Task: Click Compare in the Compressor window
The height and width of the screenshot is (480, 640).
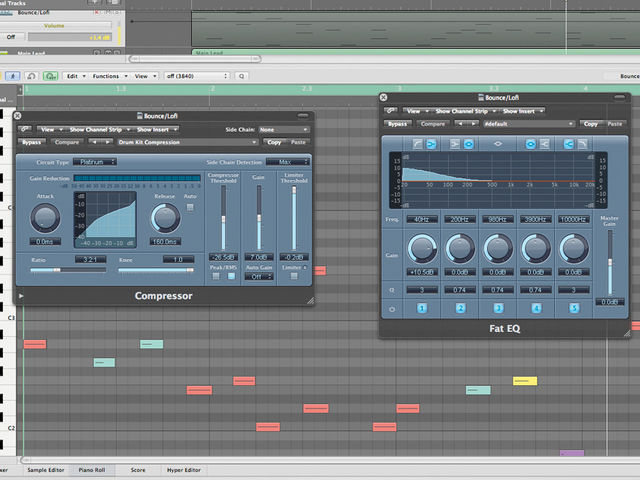Action: click(67, 142)
